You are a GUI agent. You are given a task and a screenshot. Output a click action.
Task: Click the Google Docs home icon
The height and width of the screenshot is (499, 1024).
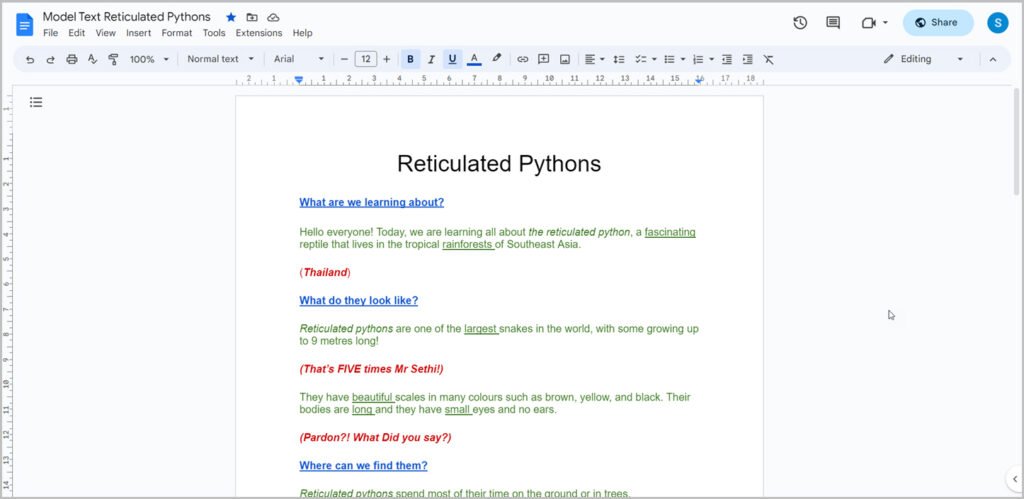pyautogui.click(x=24, y=24)
